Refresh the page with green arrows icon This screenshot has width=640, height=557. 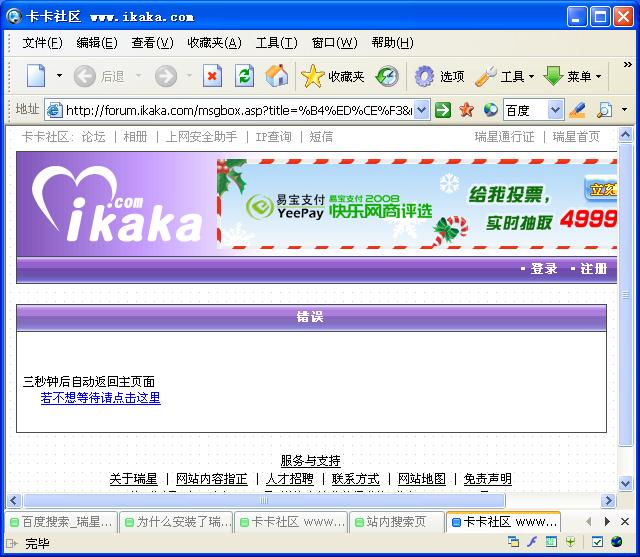click(244, 76)
